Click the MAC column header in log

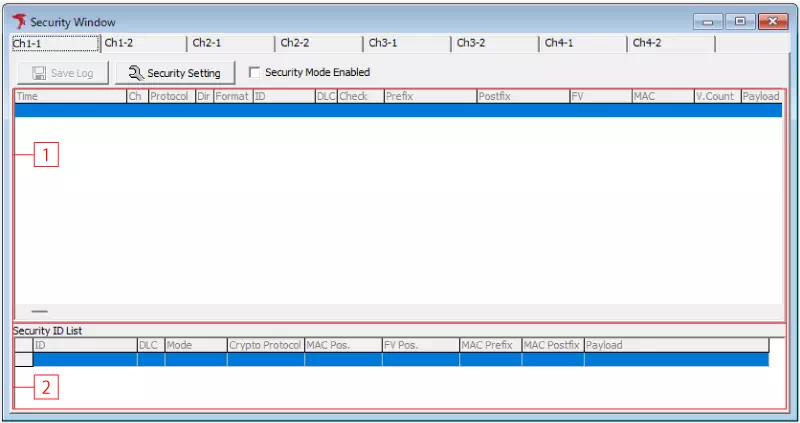663,96
